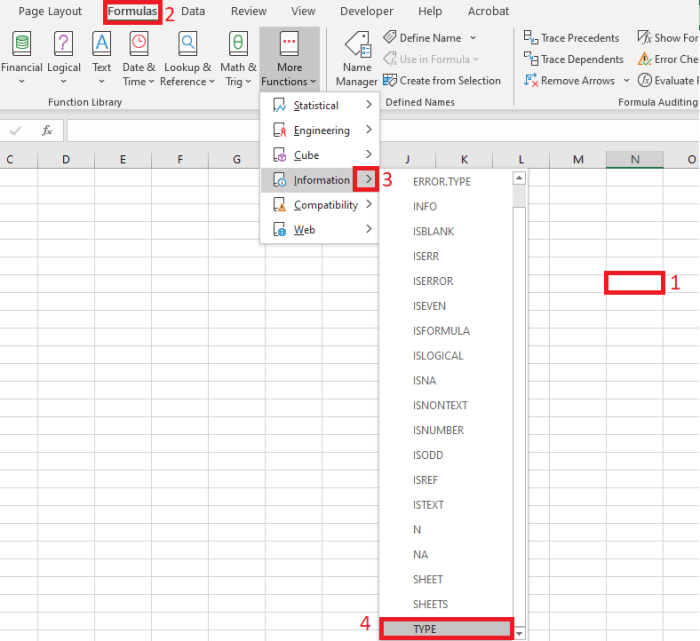Click Trace Precedents

point(571,38)
